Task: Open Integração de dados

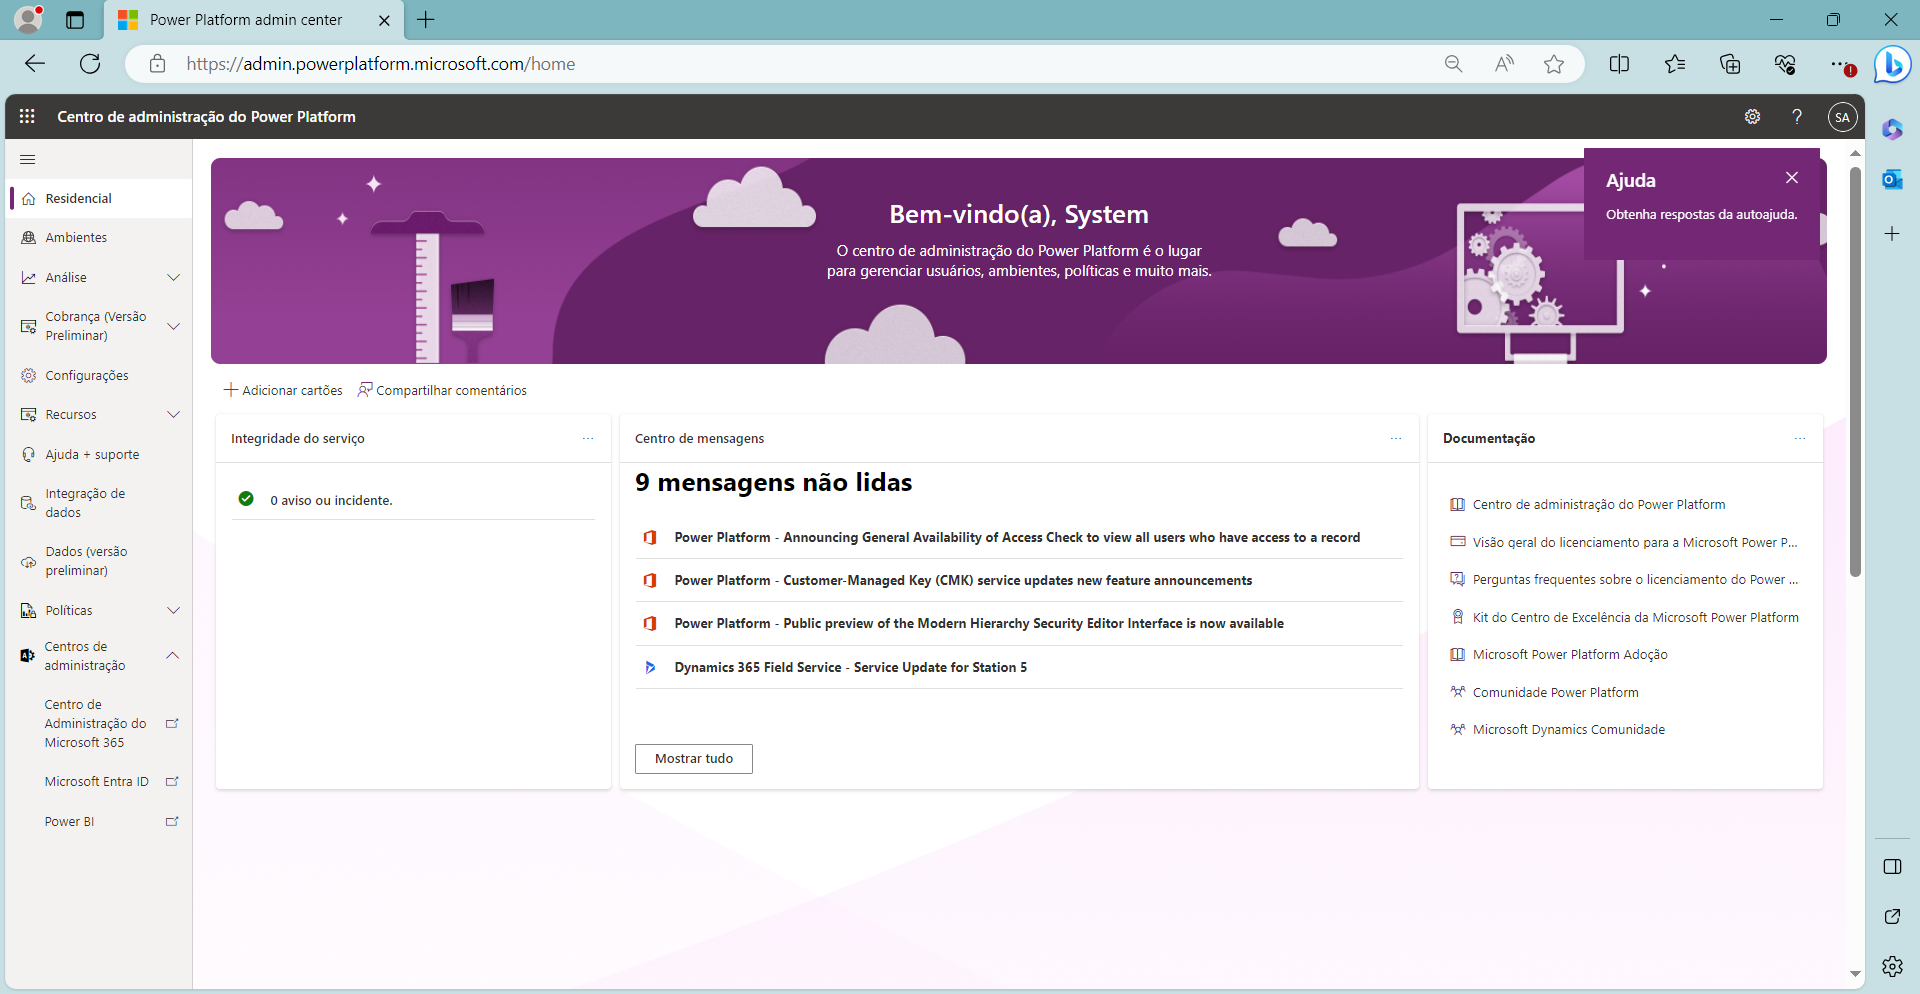Action: pyautogui.click(x=100, y=503)
